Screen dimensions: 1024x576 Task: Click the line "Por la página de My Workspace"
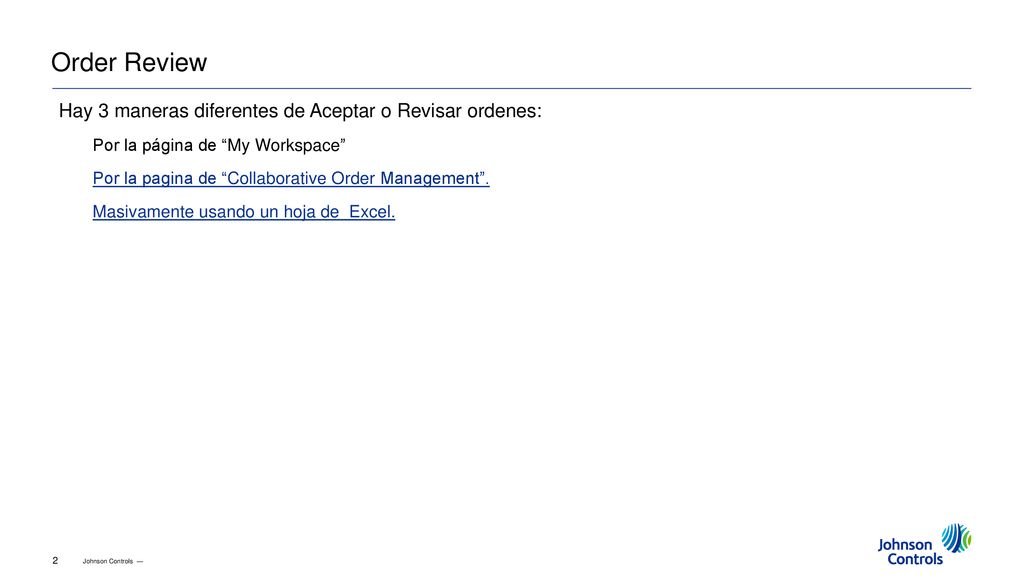[x=219, y=145]
